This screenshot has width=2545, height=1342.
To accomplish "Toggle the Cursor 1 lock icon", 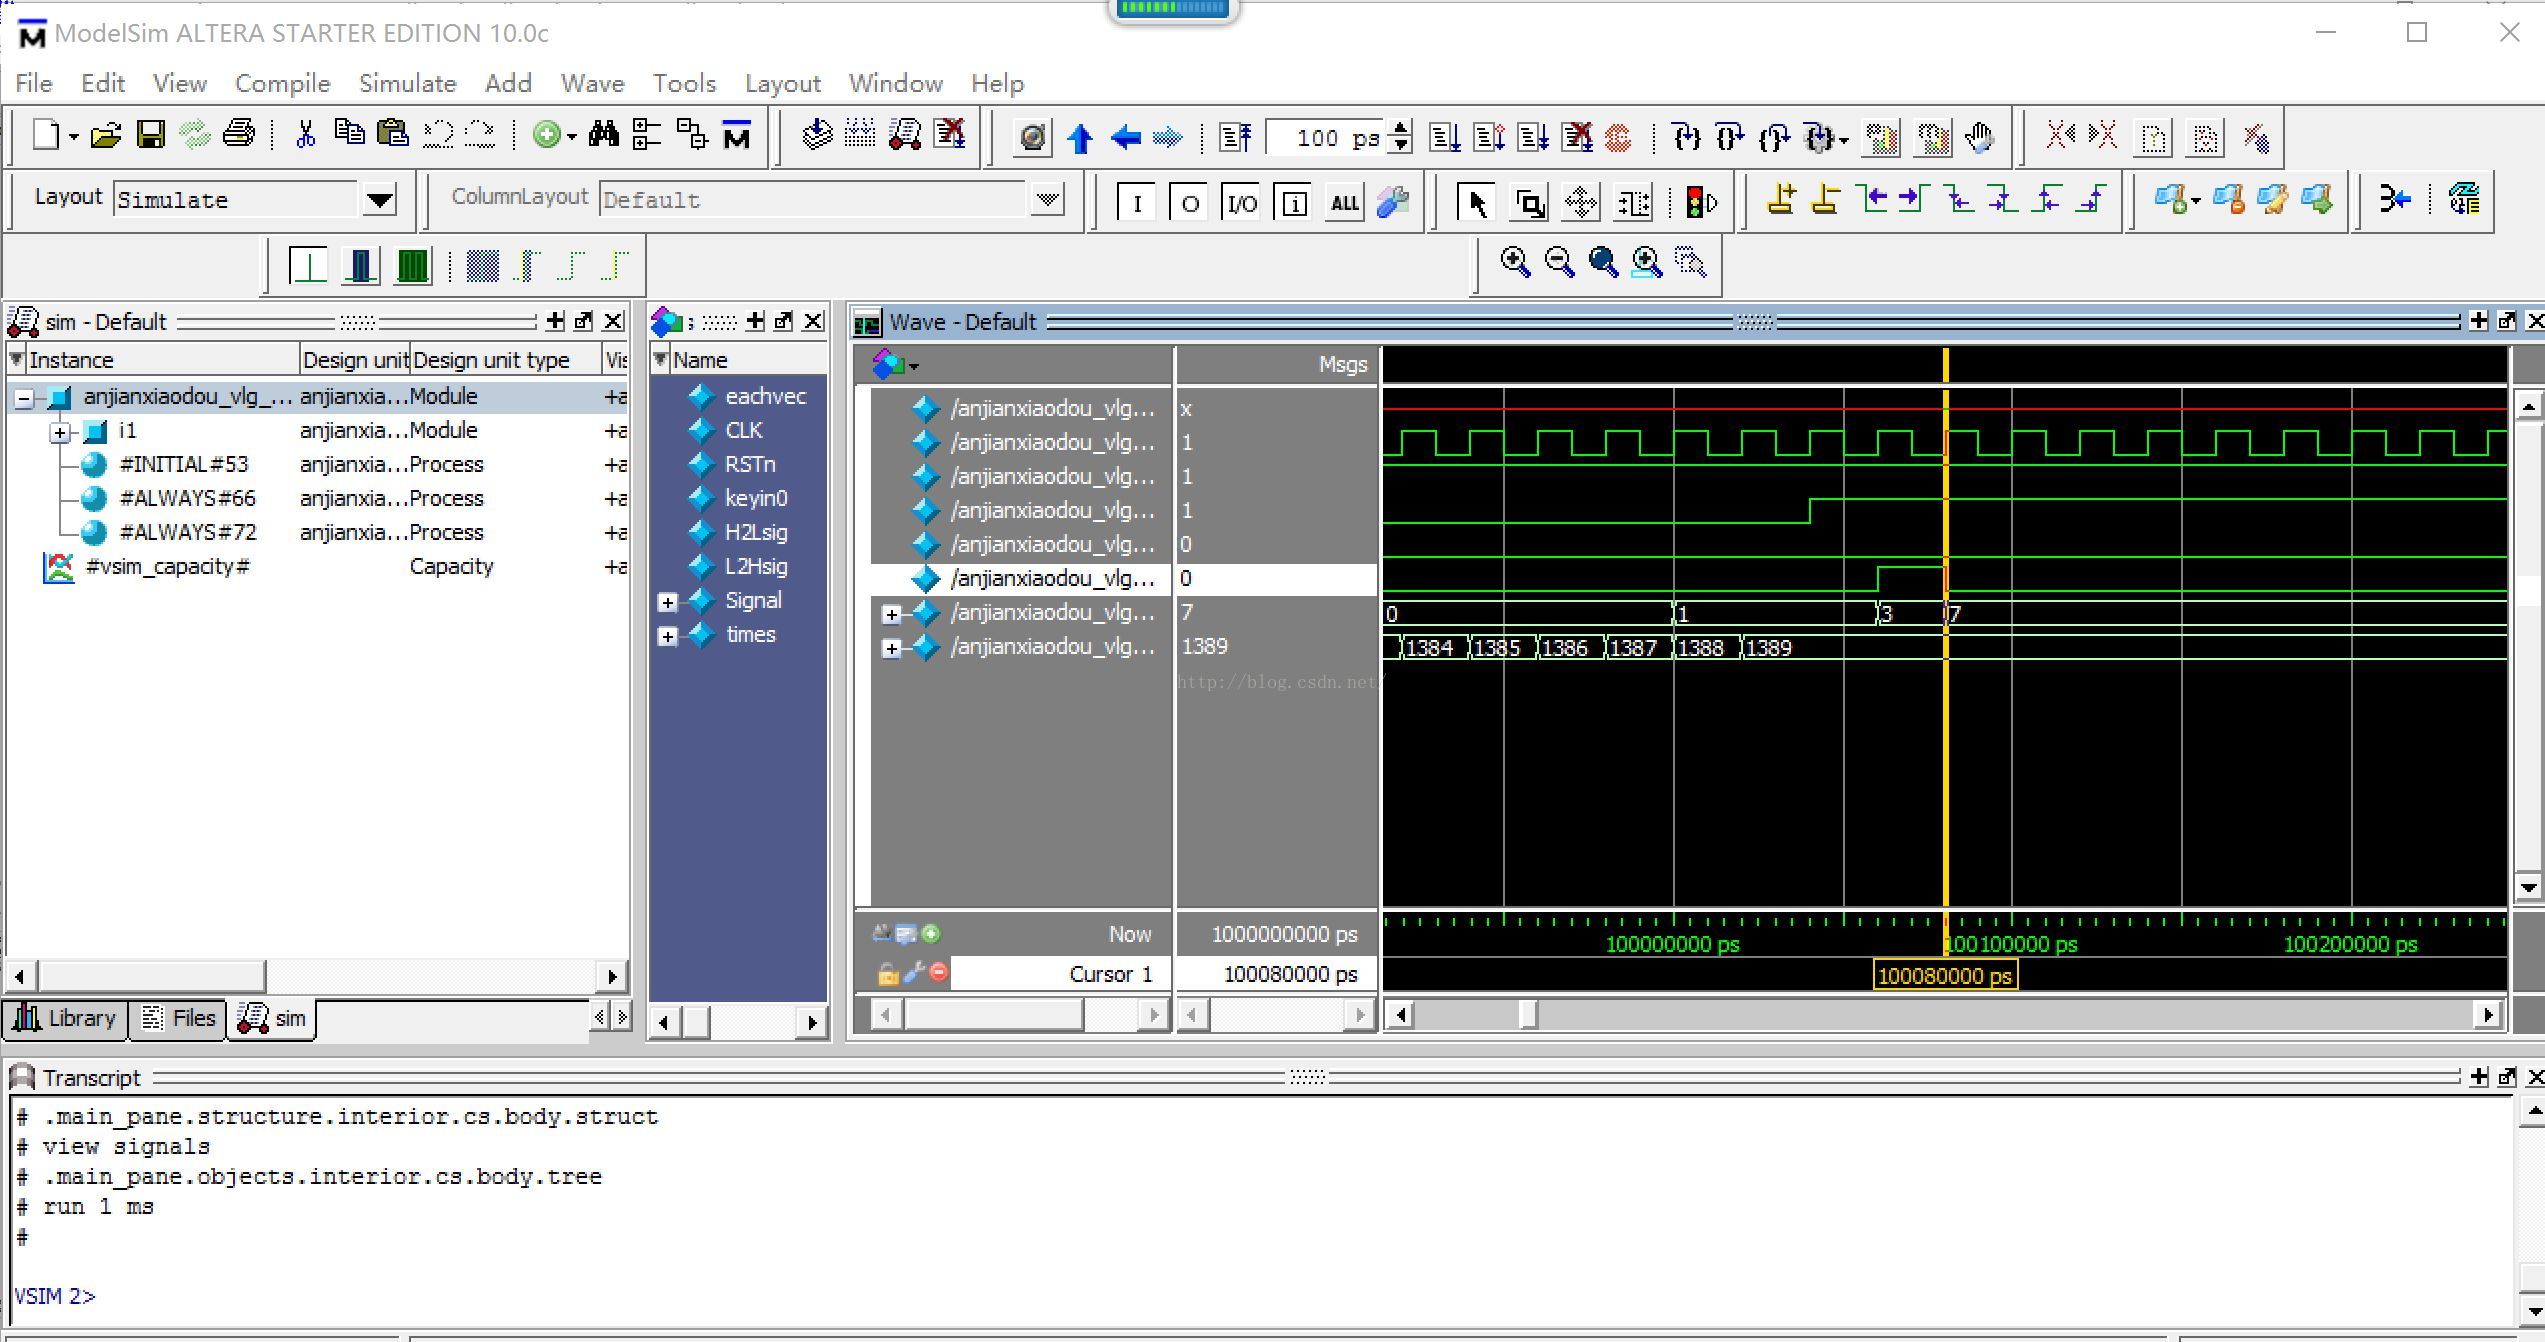I will (887, 974).
